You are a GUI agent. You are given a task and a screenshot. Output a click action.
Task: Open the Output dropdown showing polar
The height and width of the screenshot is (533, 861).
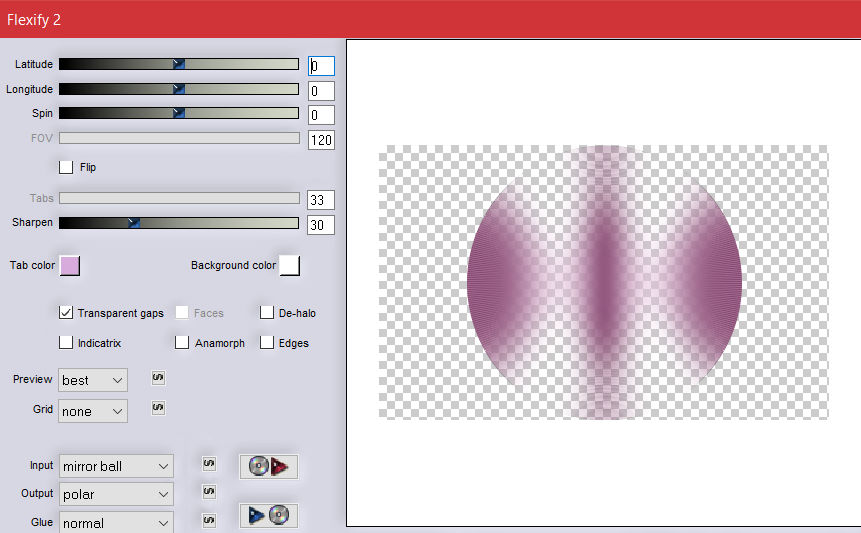tap(116, 494)
